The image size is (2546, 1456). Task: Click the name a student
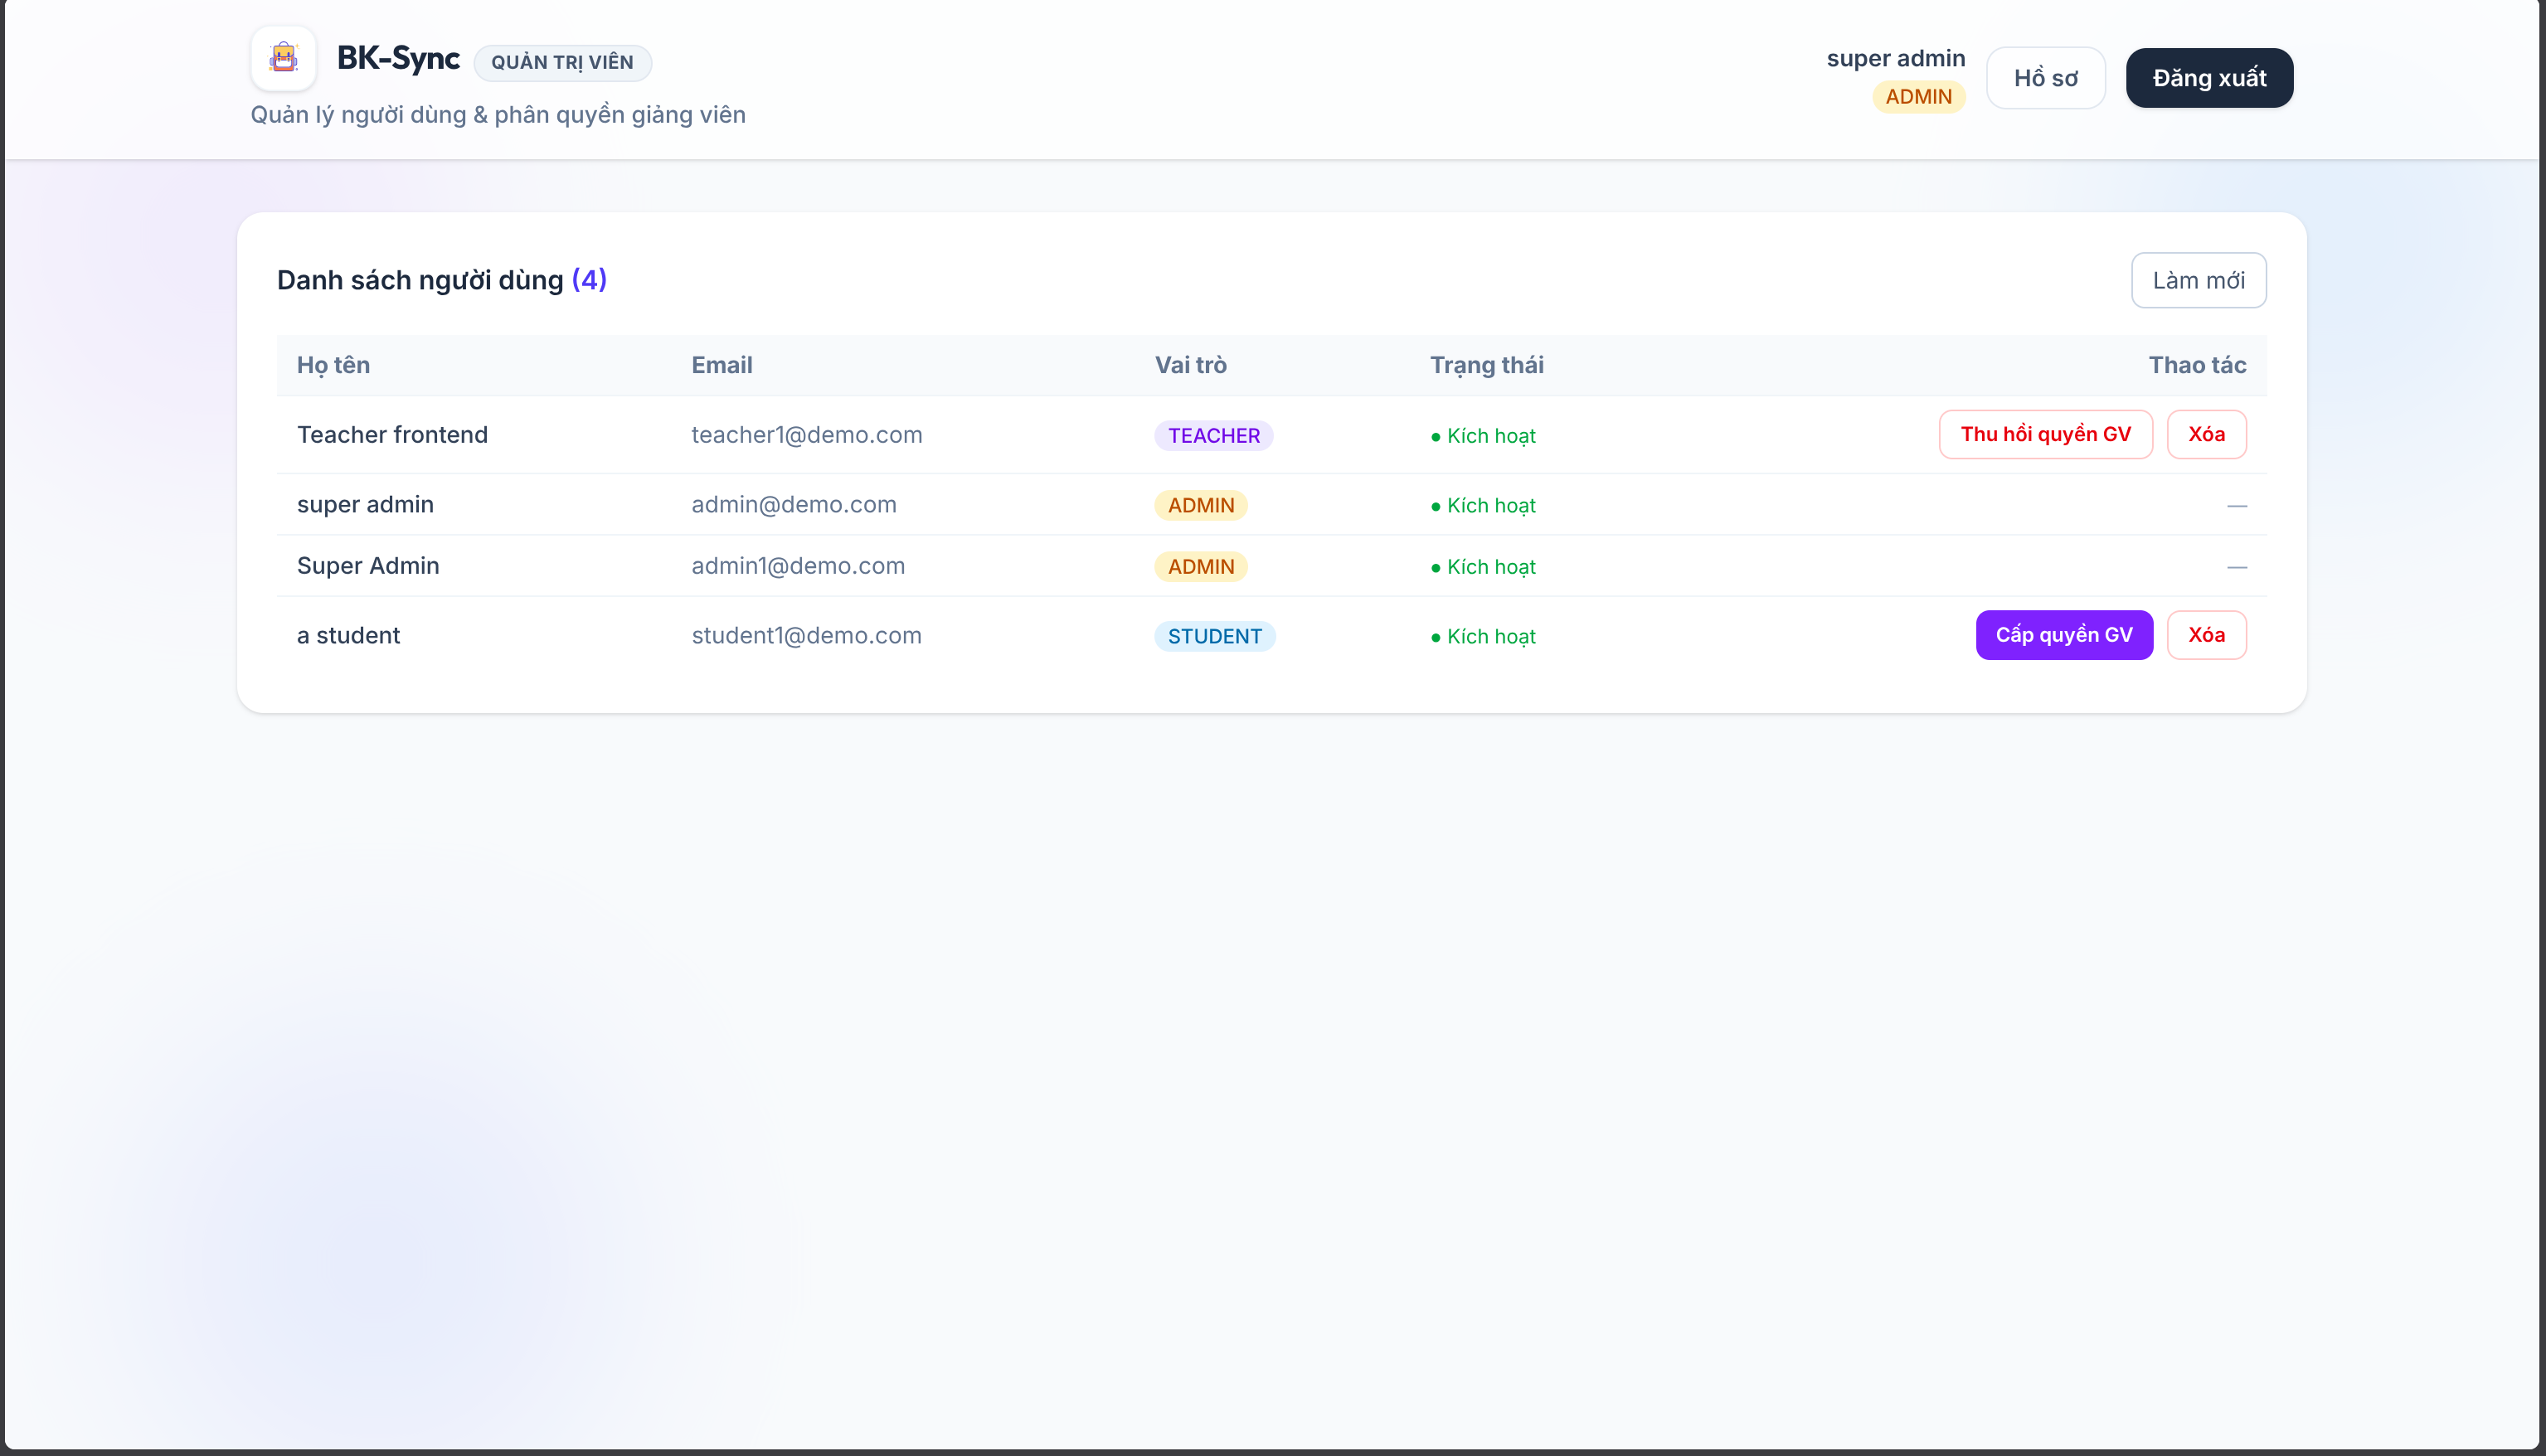[348, 636]
